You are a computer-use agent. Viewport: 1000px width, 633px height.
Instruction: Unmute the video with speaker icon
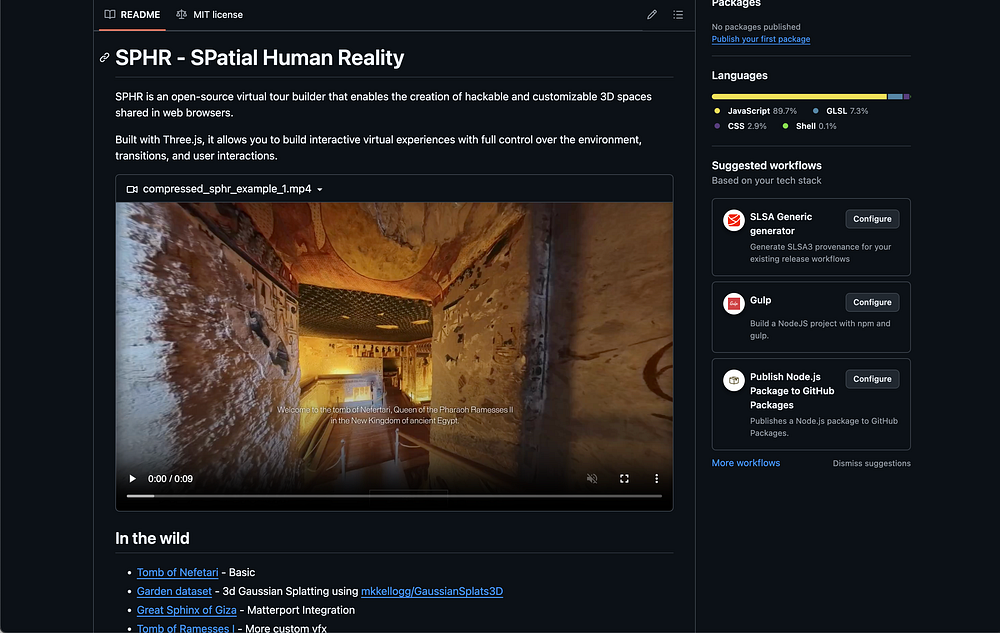pos(592,479)
